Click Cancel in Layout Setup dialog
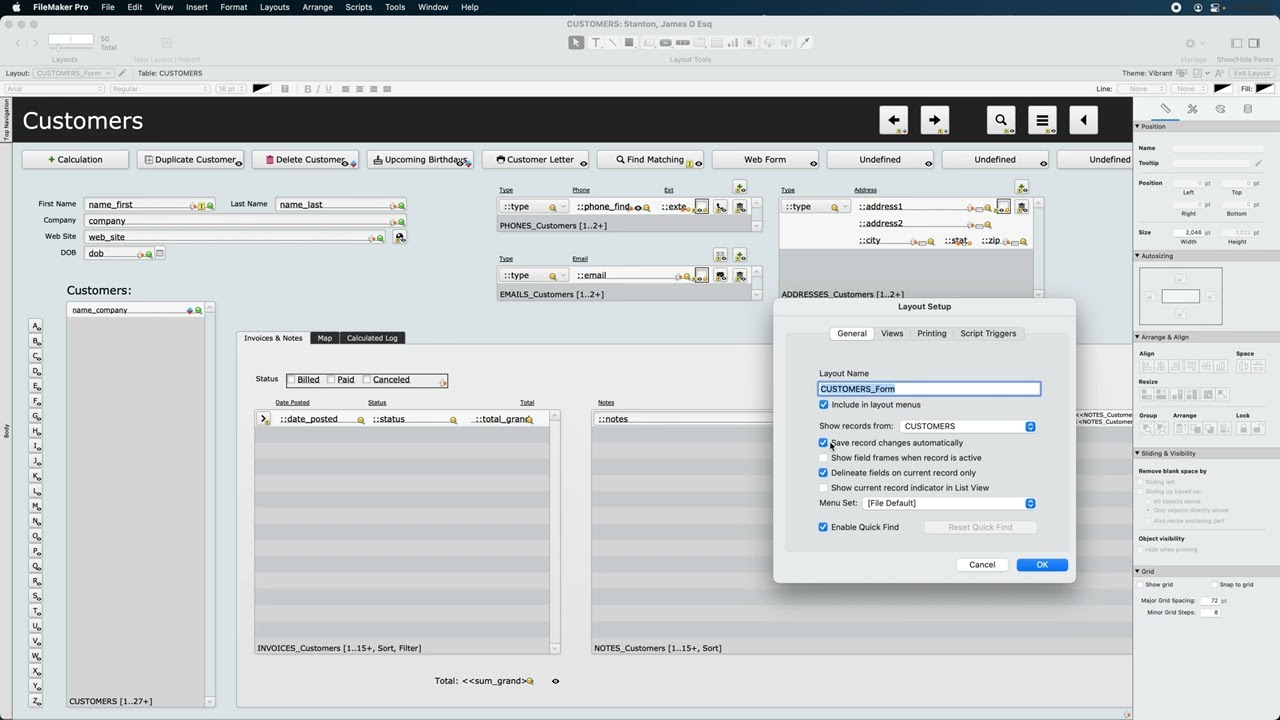The width and height of the screenshot is (1280, 720). click(982, 565)
